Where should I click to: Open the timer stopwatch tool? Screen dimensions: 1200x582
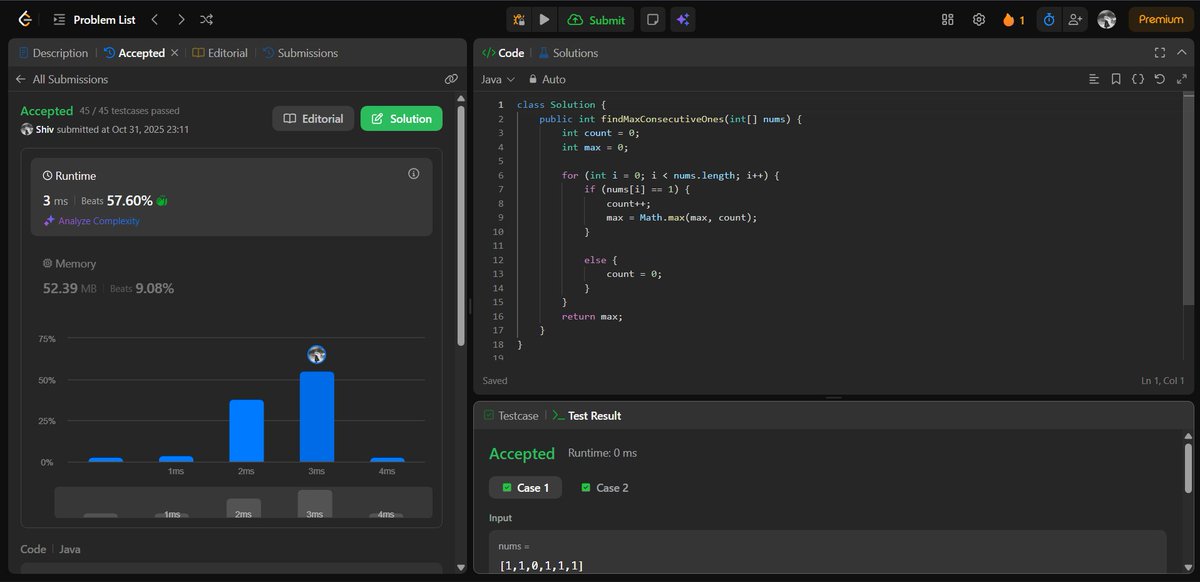point(1049,19)
